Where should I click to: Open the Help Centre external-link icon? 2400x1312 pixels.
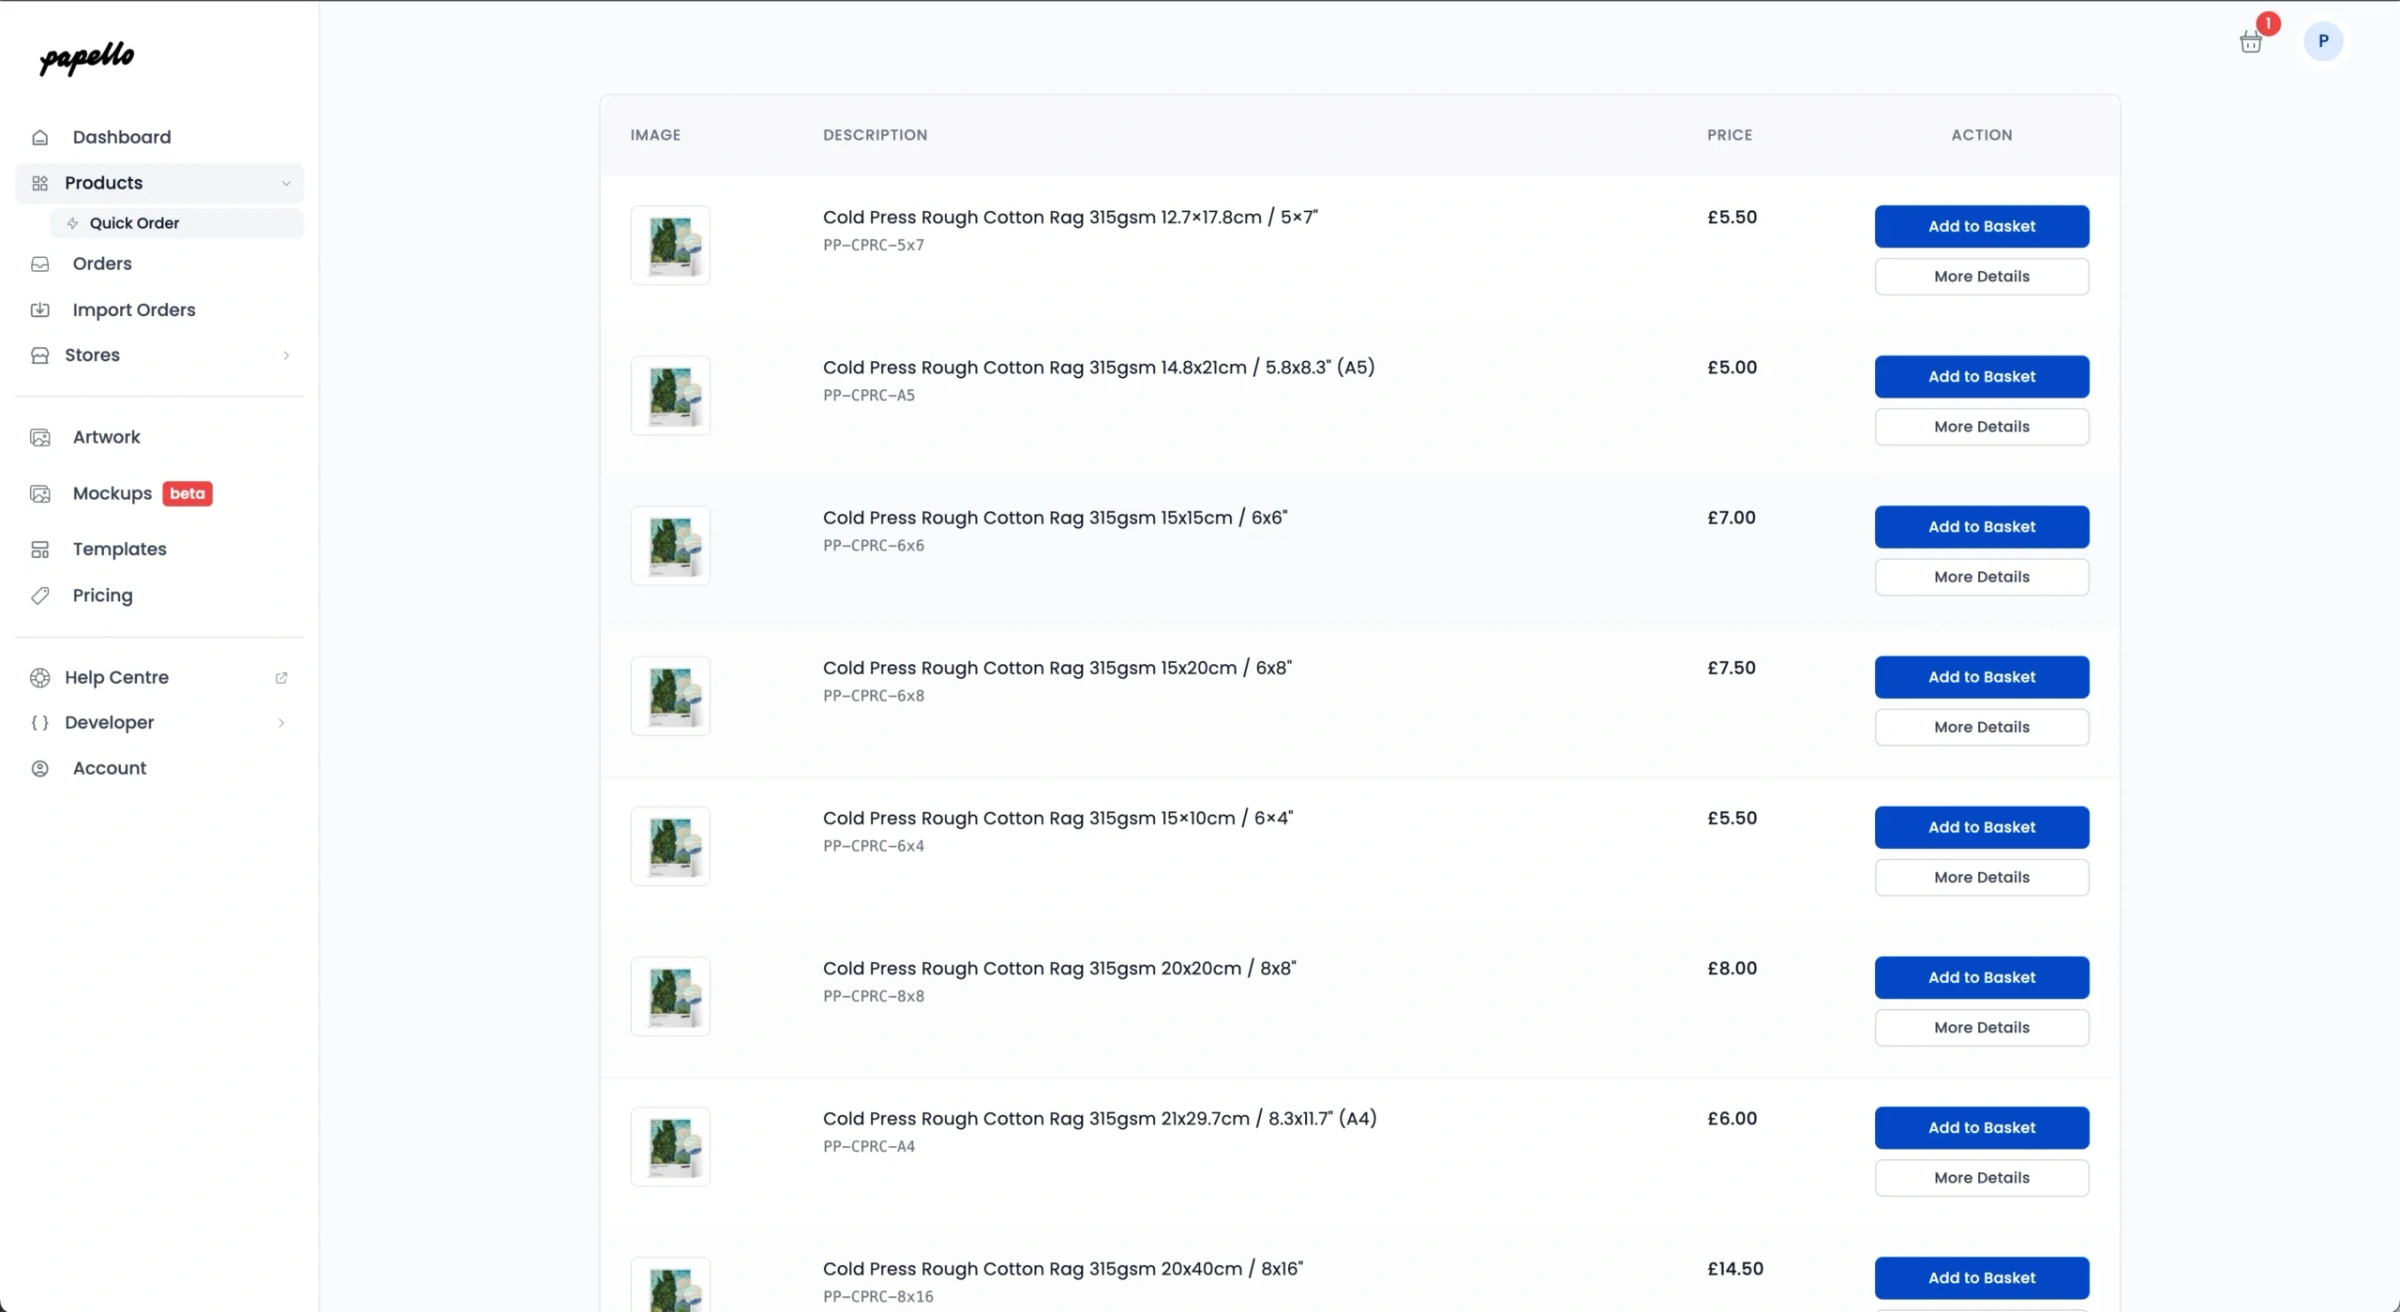coord(281,677)
